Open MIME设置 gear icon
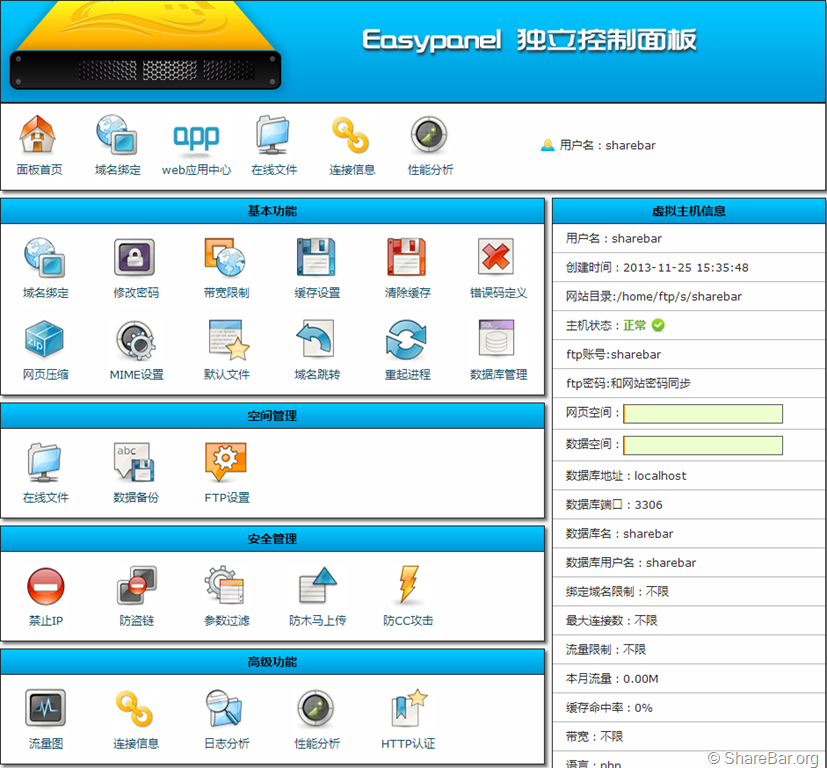 pos(135,340)
